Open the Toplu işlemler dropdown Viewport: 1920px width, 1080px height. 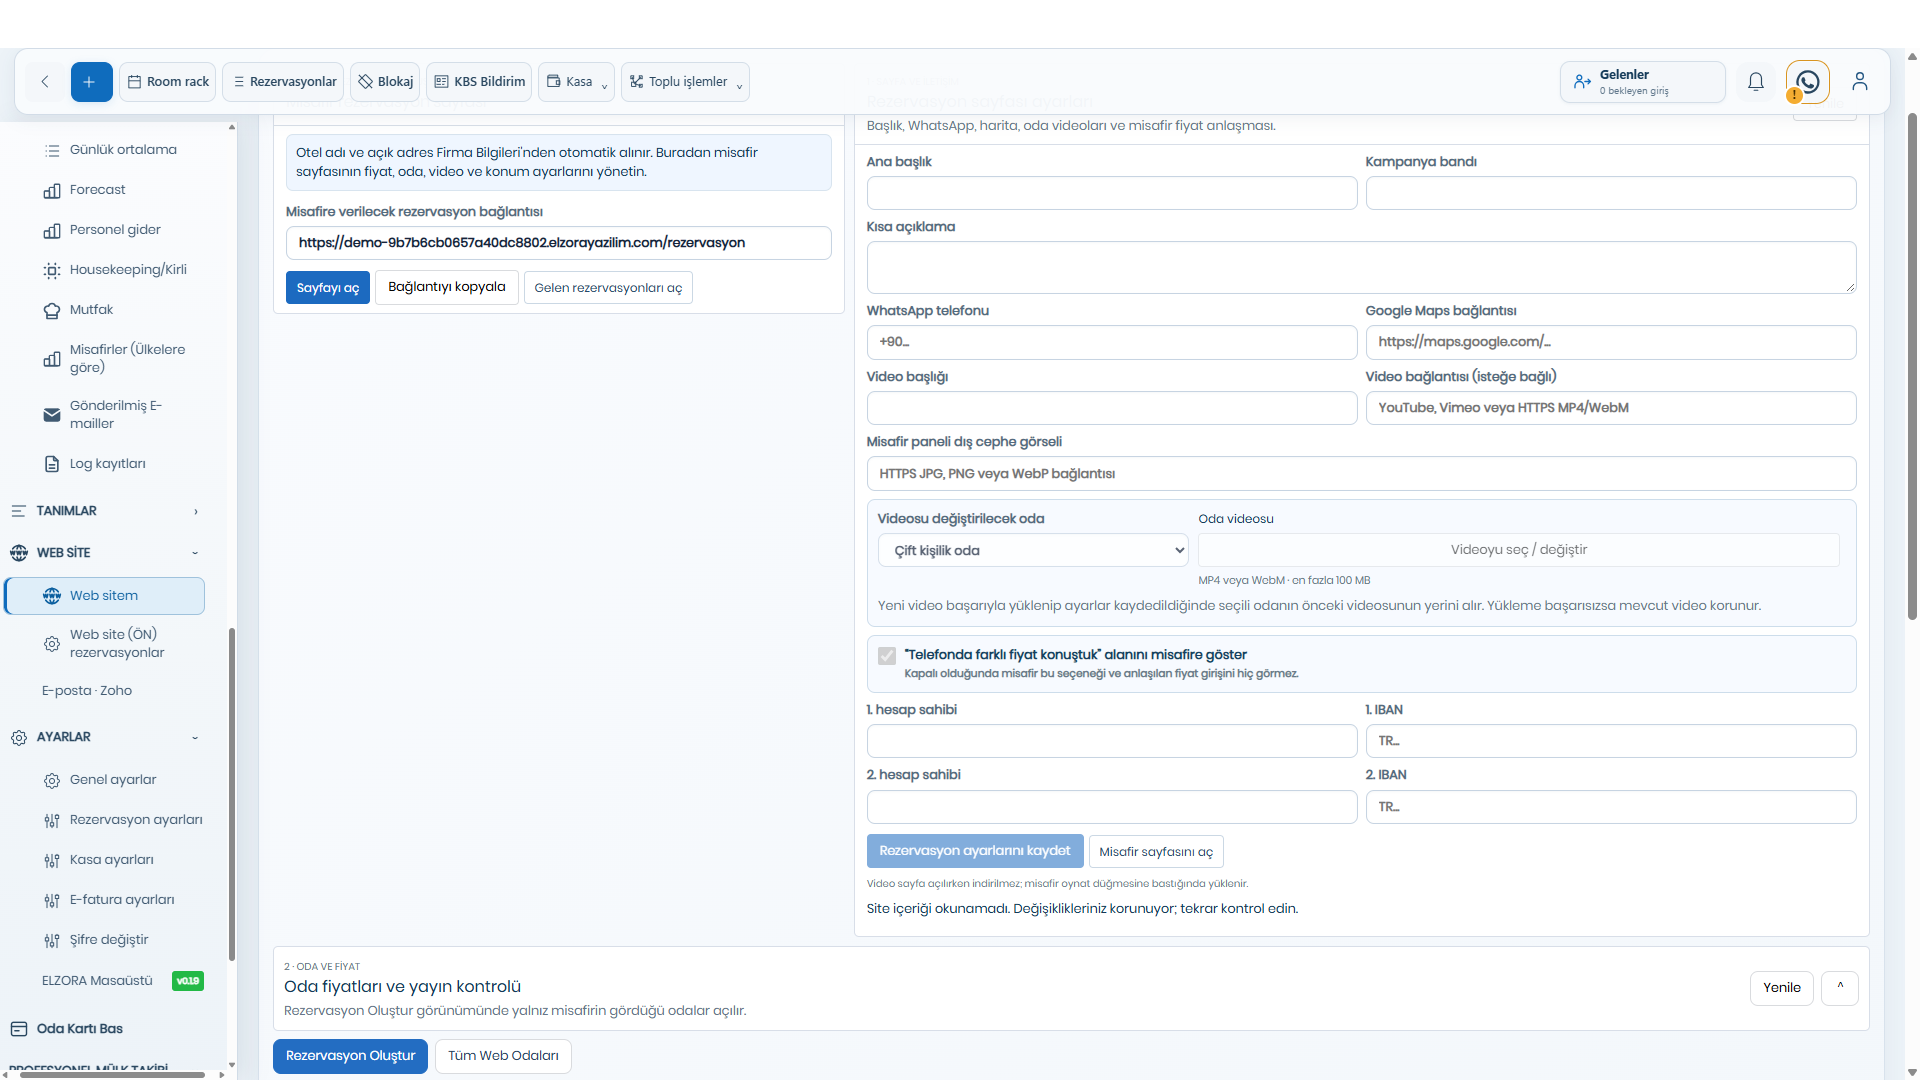[x=685, y=82]
